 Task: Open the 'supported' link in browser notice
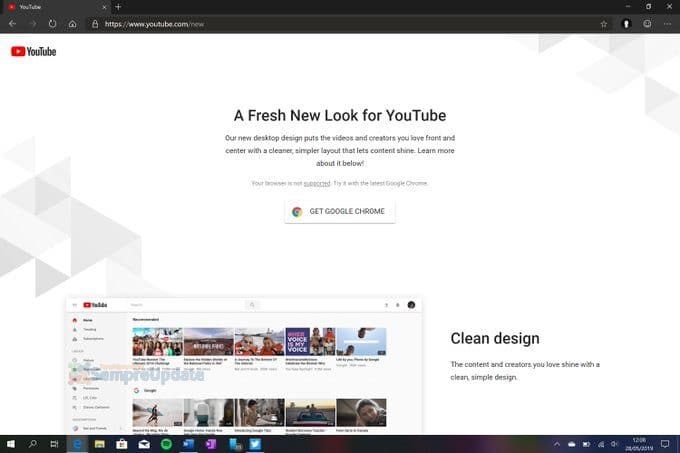(317, 183)
